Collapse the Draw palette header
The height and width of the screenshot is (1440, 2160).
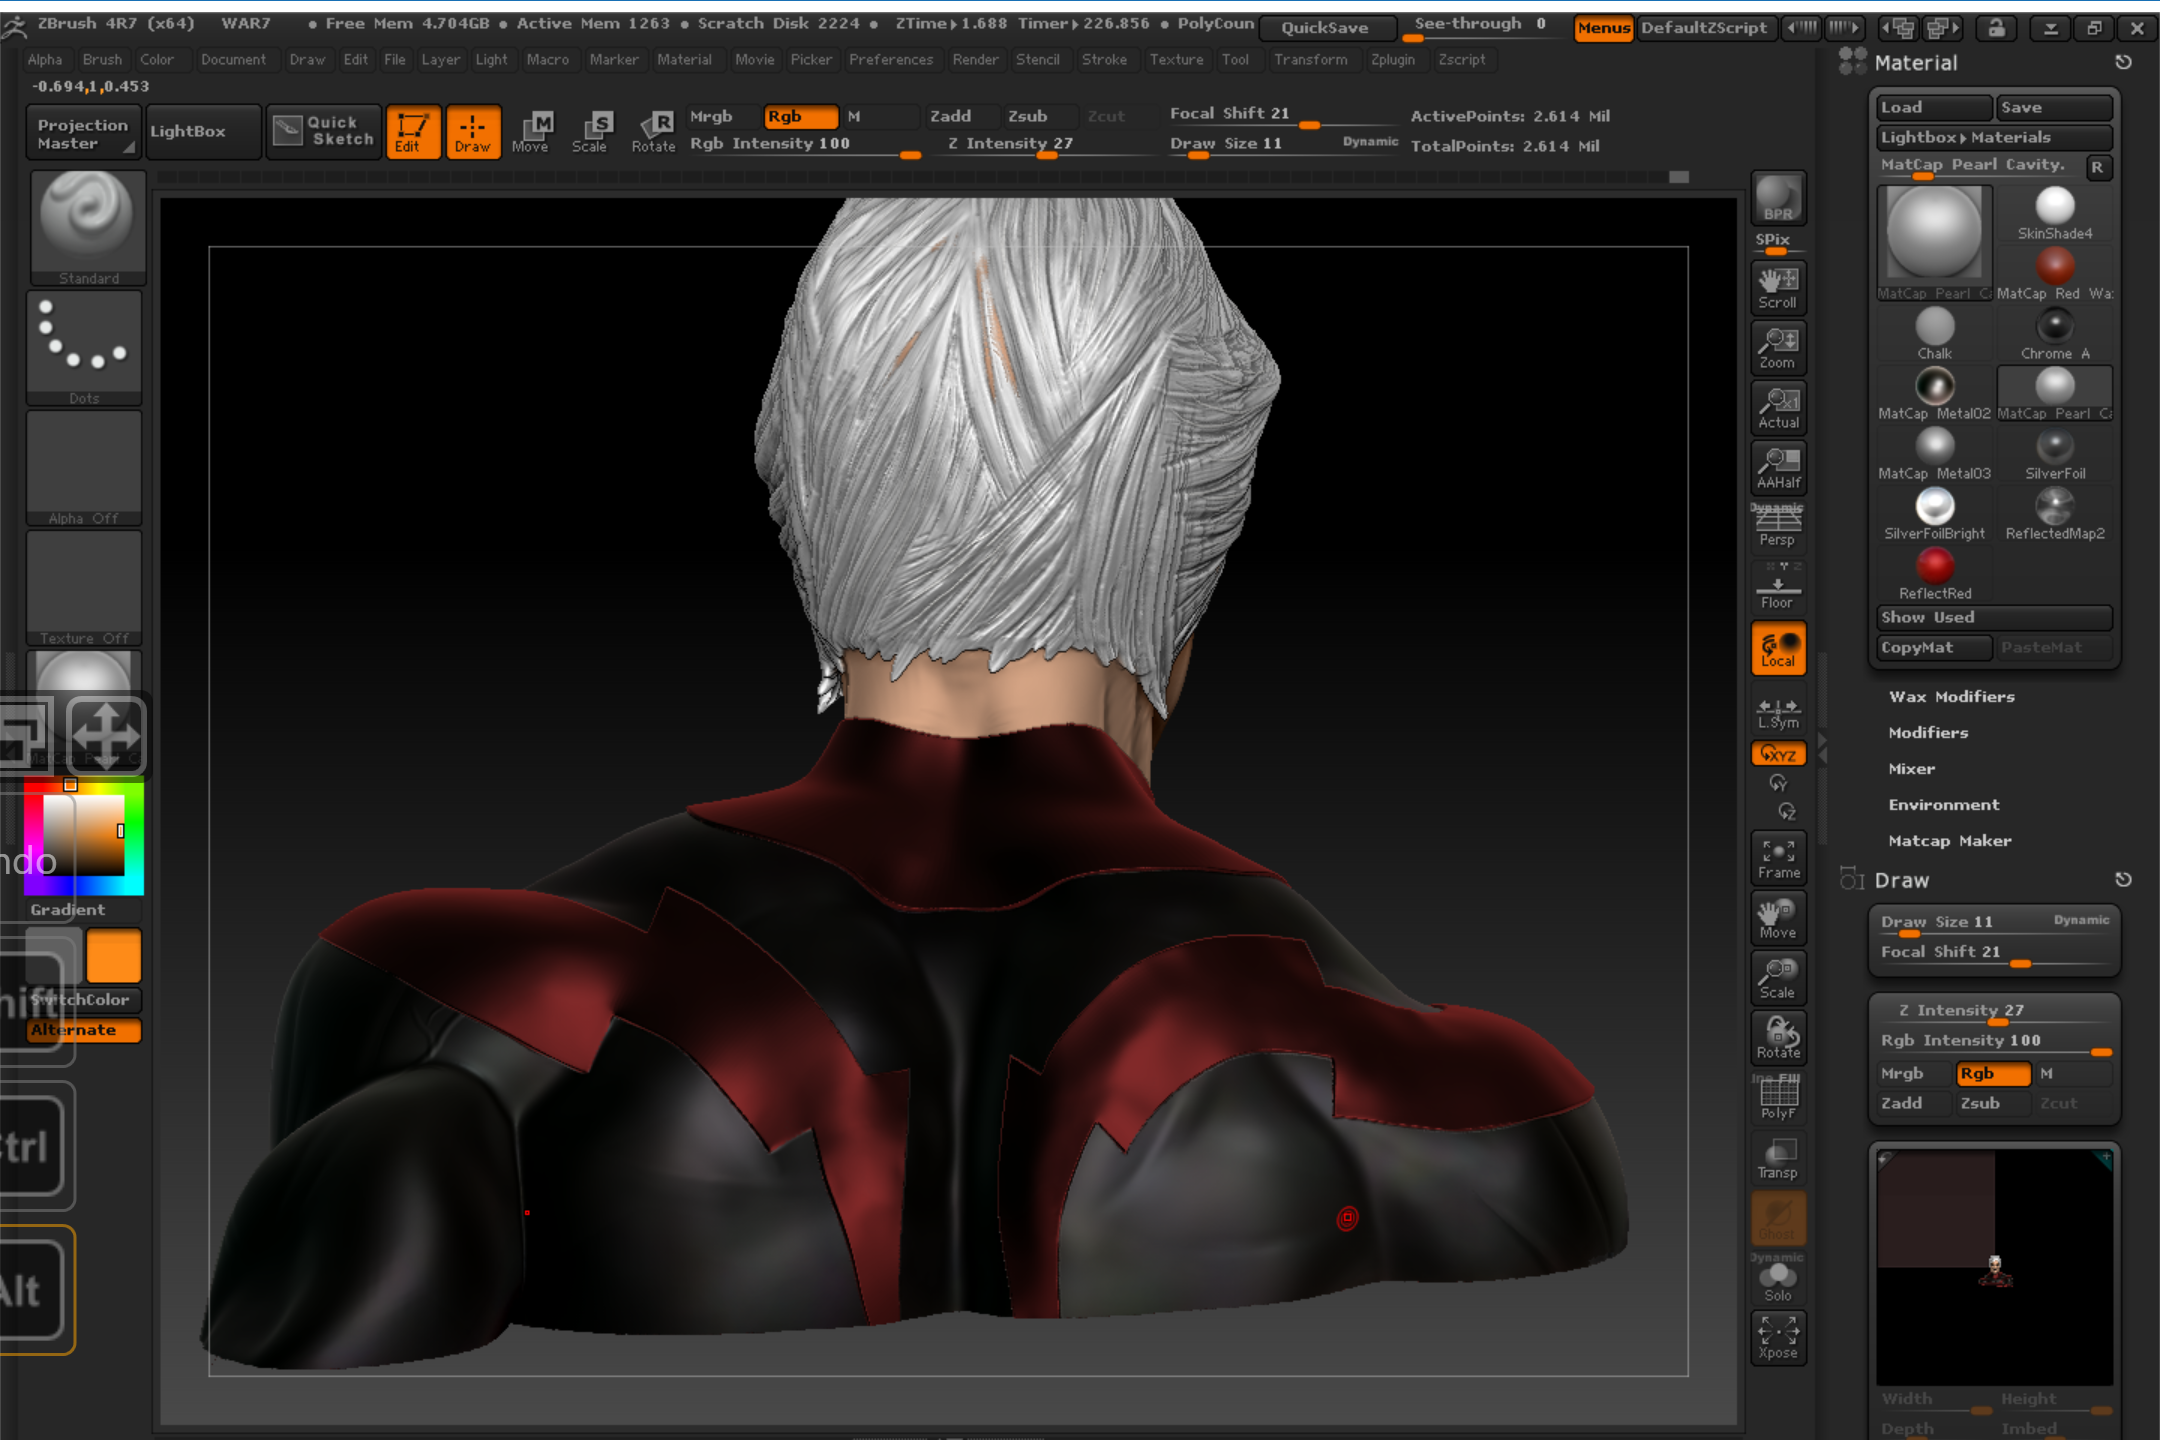(1901, 881)
